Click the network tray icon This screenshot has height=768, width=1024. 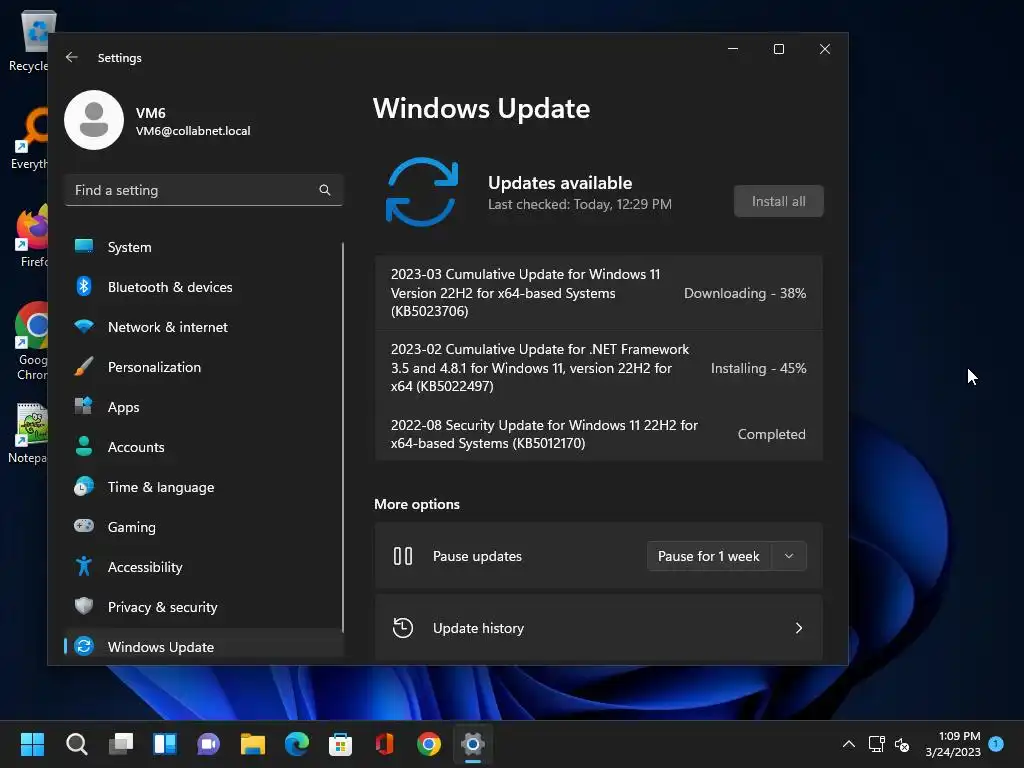pos(876,744)
